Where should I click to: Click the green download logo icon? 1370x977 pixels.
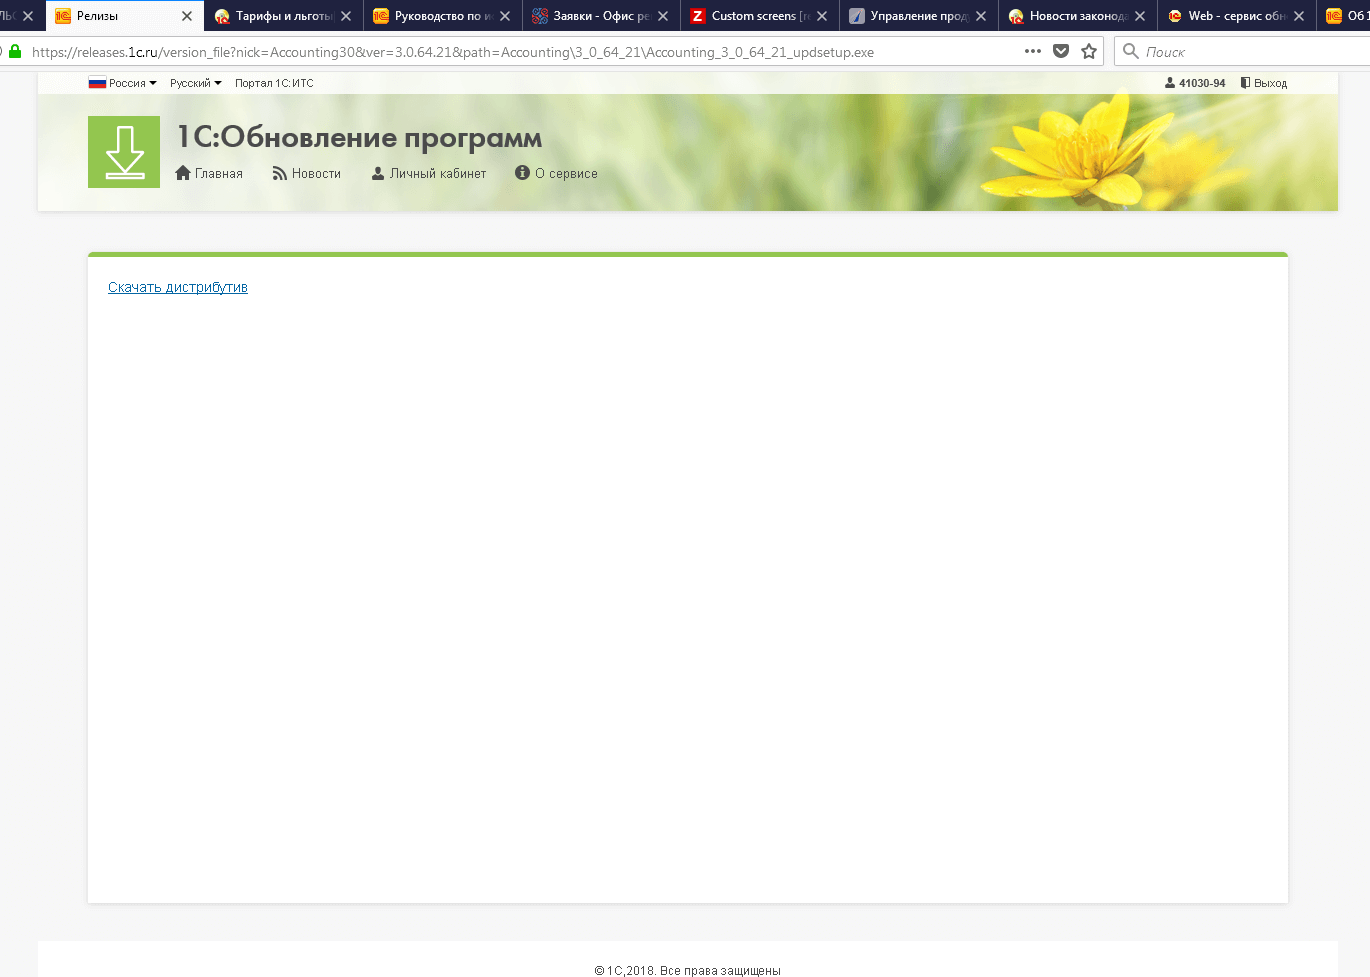(x=124, y=152)
